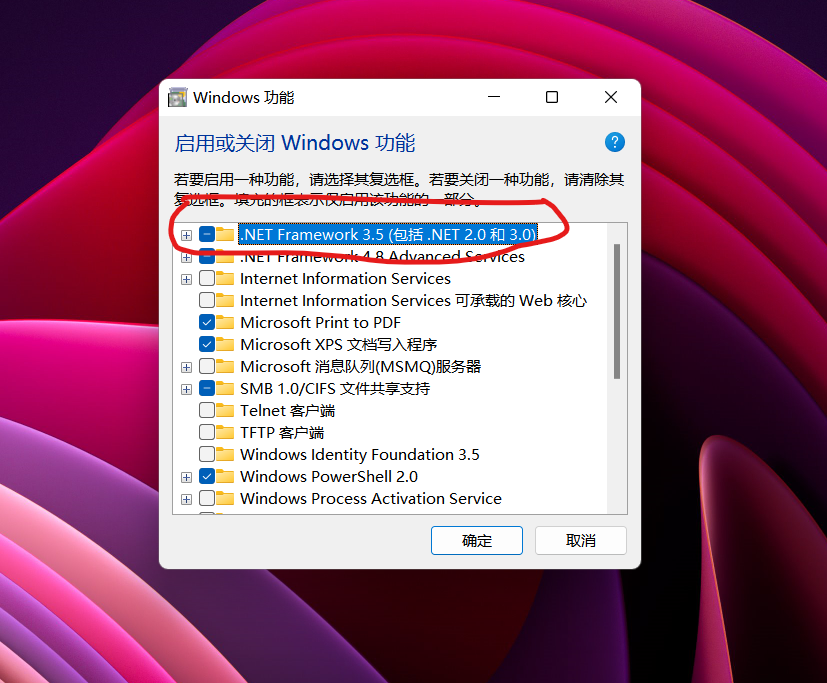
Task: Uncheck the Windows PowerShell 2.0 checkbox
Action: pos(207,477)
